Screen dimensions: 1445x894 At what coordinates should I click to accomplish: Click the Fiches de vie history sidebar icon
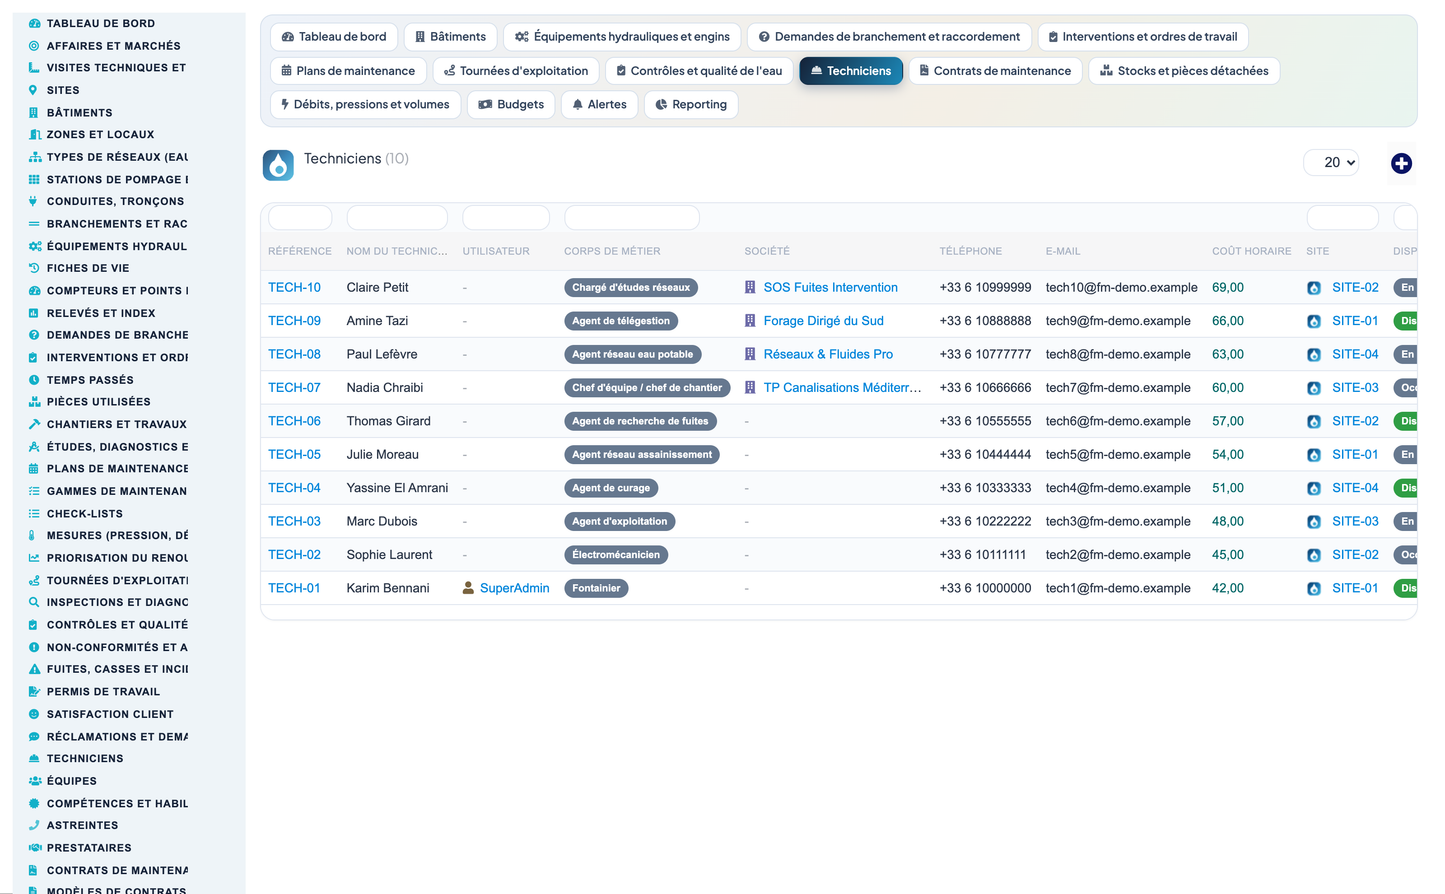[x=34, y=268]
